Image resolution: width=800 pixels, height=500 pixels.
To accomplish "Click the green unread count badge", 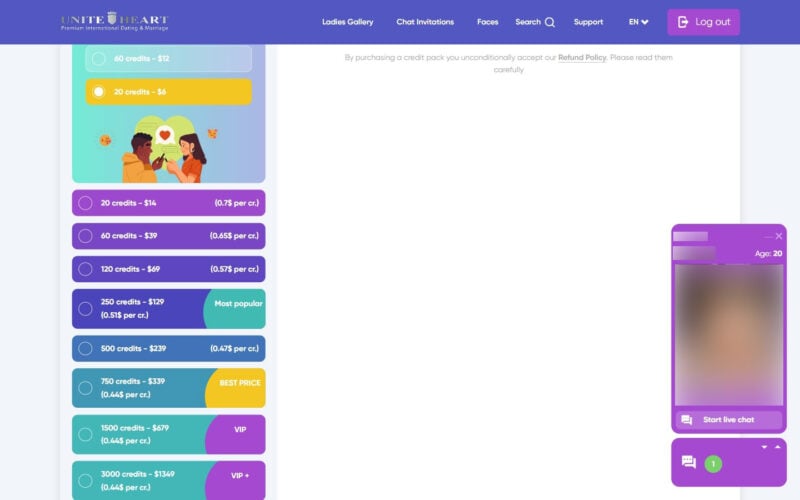I will tap(713, 464).
